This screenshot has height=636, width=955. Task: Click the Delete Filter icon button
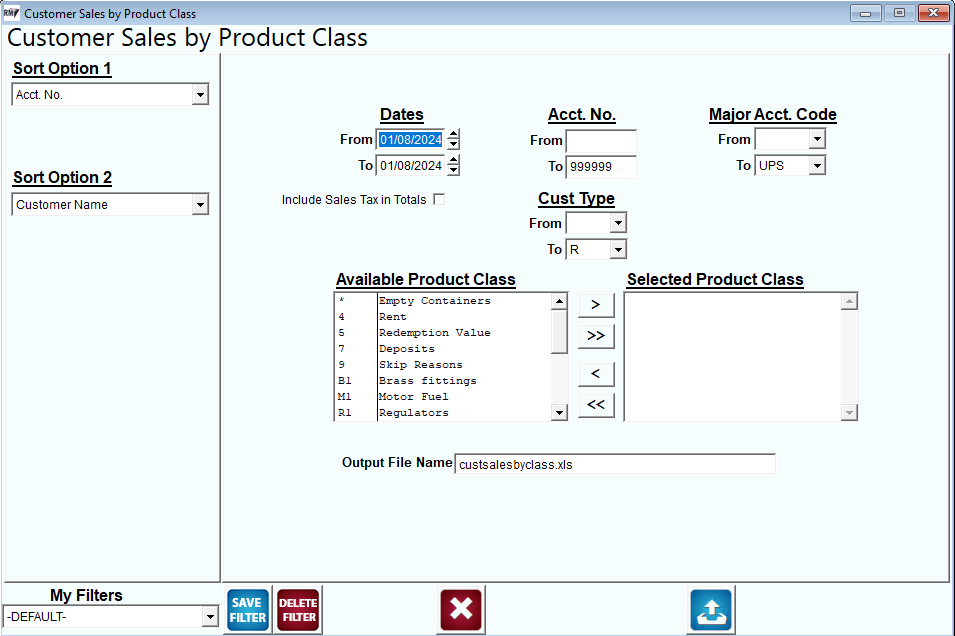pyautogui.click(x=298, y=609)
